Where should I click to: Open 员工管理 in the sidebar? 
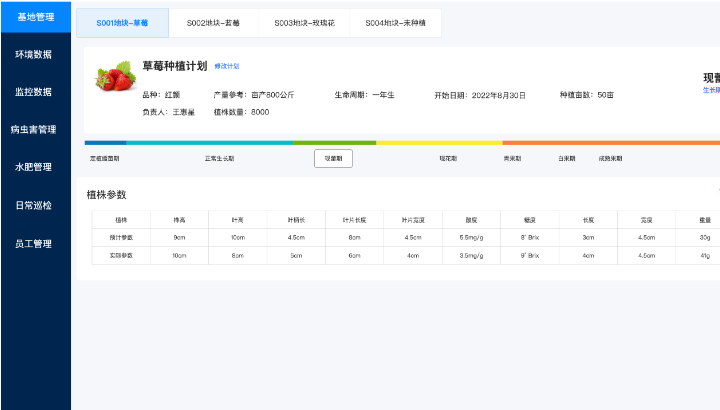tap(33, 244)
